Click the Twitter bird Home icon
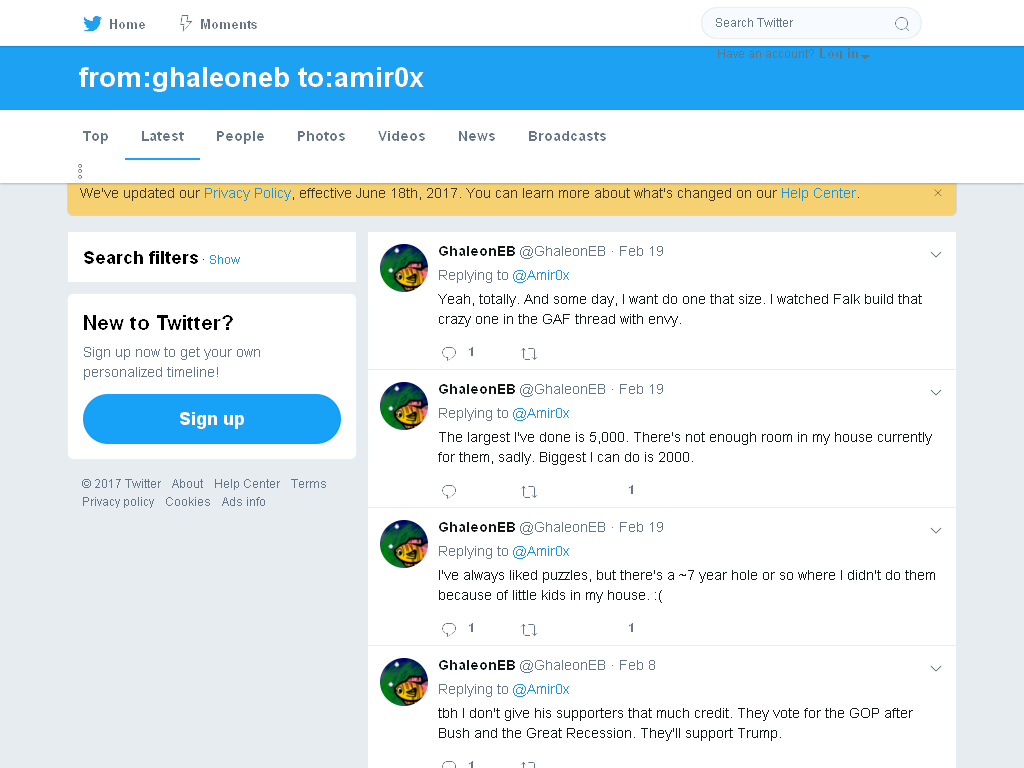Screen dimensions: 1024x768 point(92,24)
